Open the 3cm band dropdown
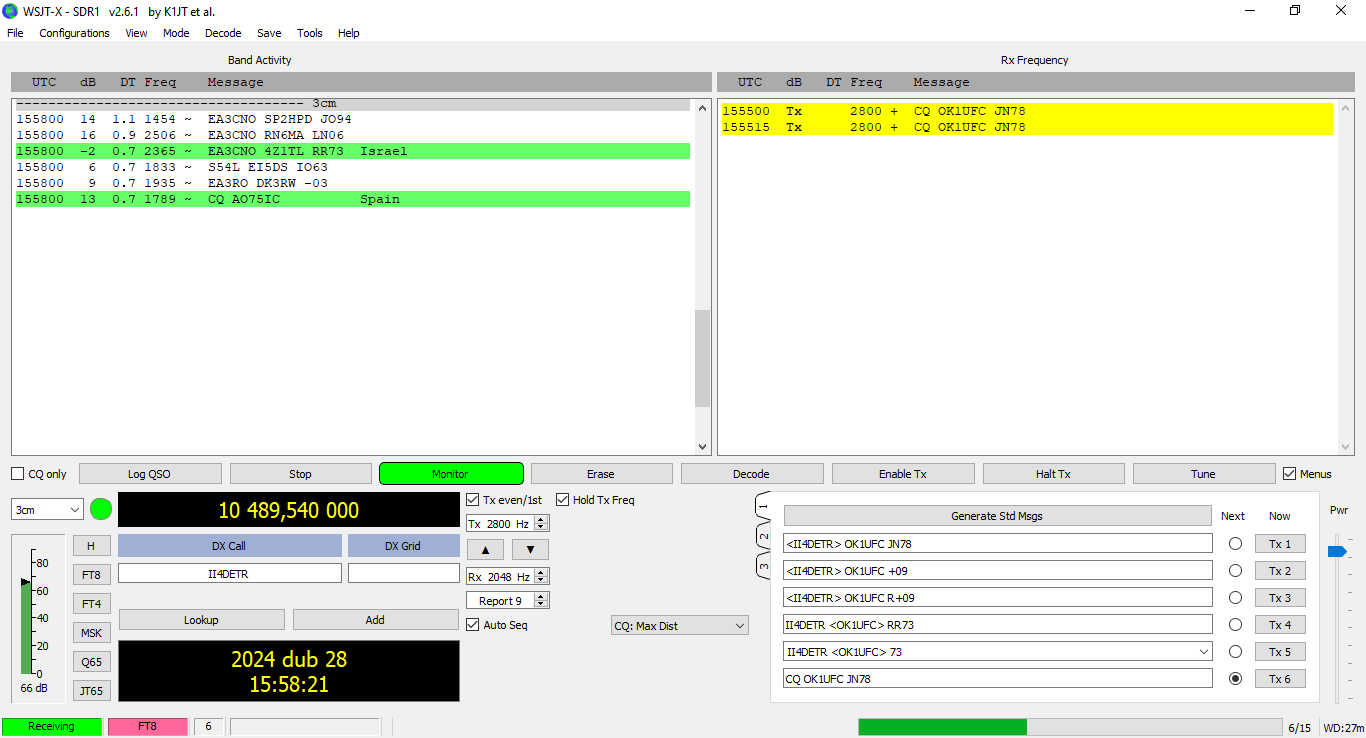This screenshot has height=738, width=1366. (47, 510)
